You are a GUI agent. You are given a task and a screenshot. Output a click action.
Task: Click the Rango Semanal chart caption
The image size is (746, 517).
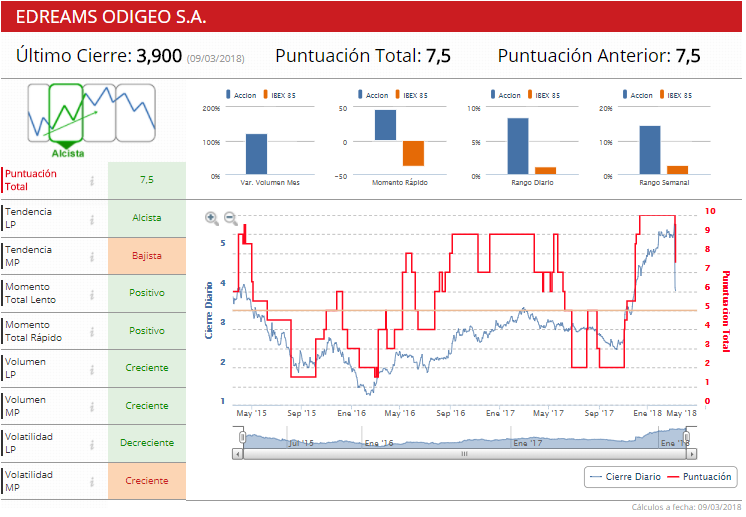click(664, 183)
